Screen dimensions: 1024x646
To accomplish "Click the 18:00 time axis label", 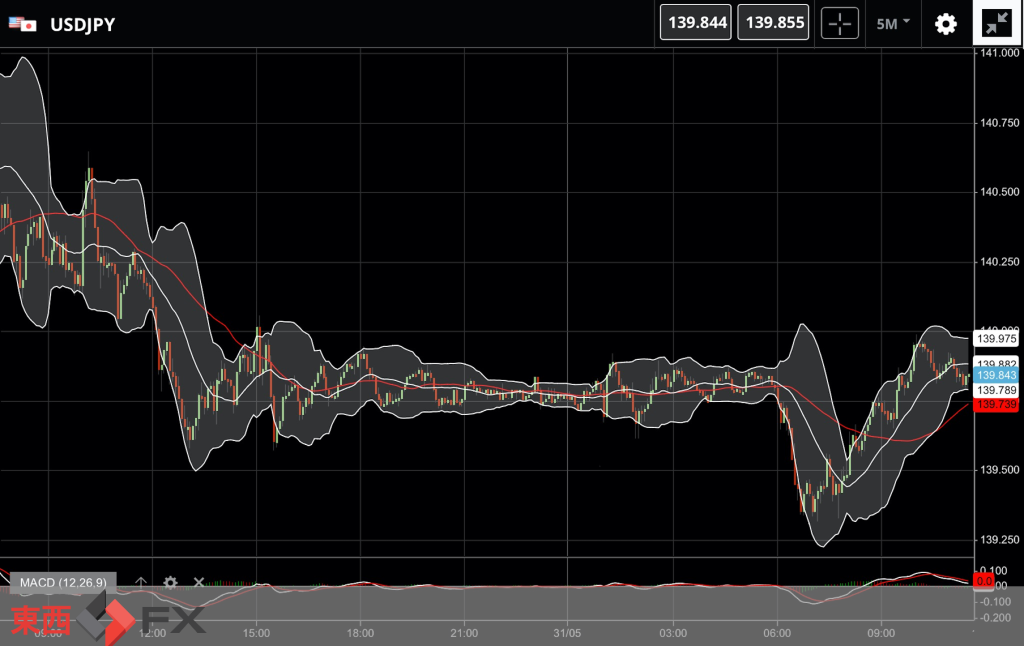I will pos(360,633).
